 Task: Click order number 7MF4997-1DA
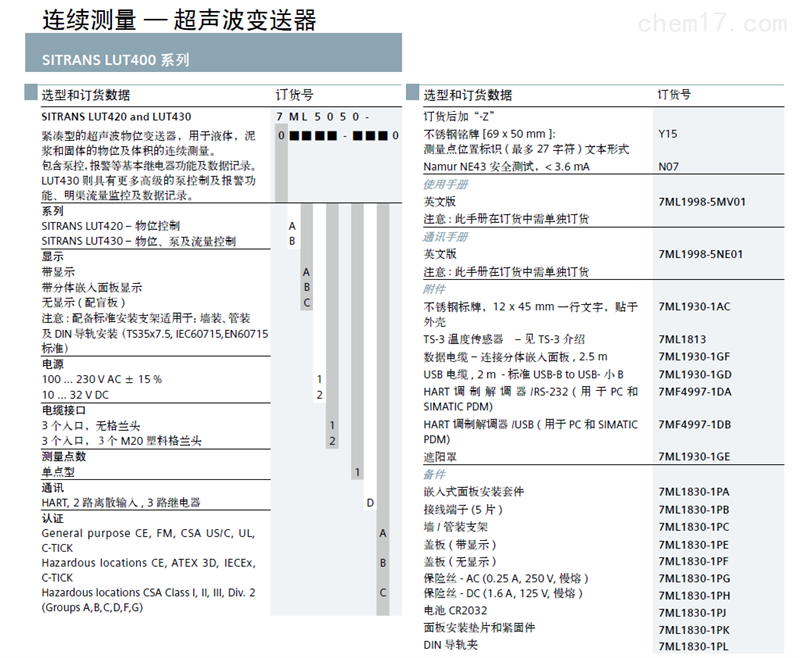point(695,392)
